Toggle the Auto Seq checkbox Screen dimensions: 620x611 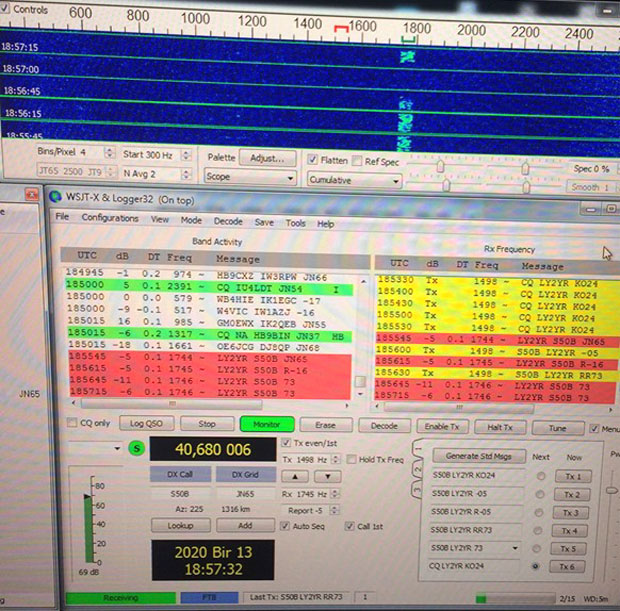[285, 526]
